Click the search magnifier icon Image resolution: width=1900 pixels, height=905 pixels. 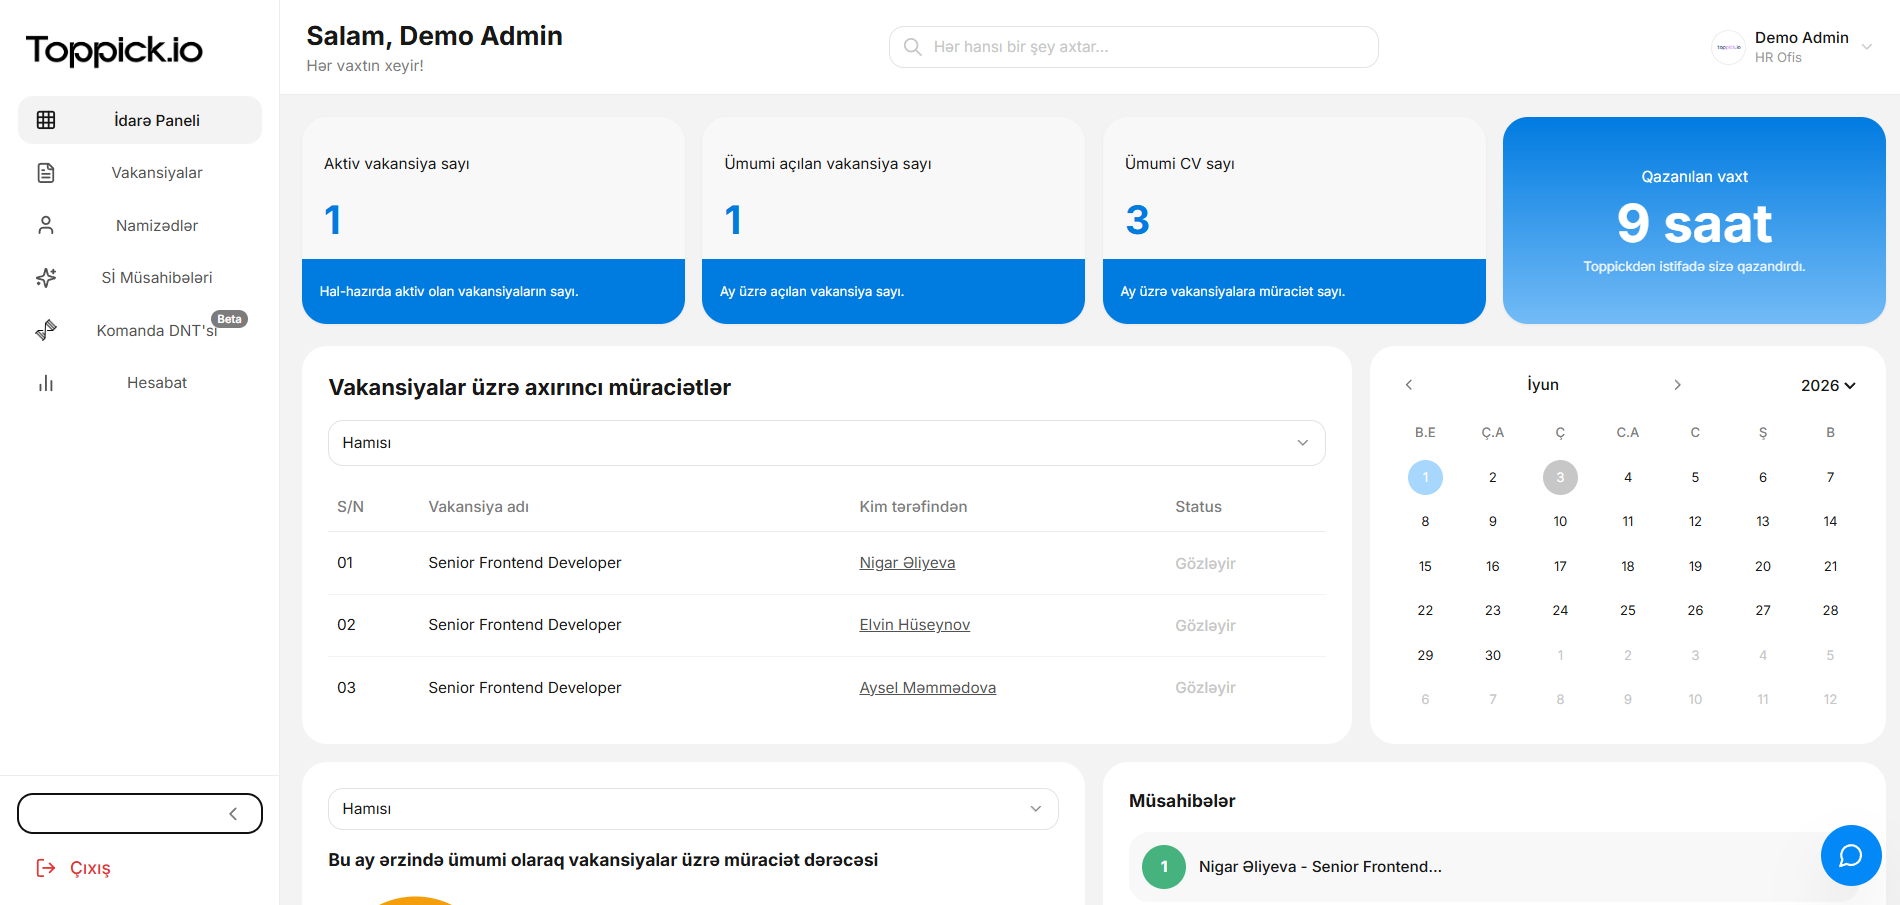(x=912, y=47)
